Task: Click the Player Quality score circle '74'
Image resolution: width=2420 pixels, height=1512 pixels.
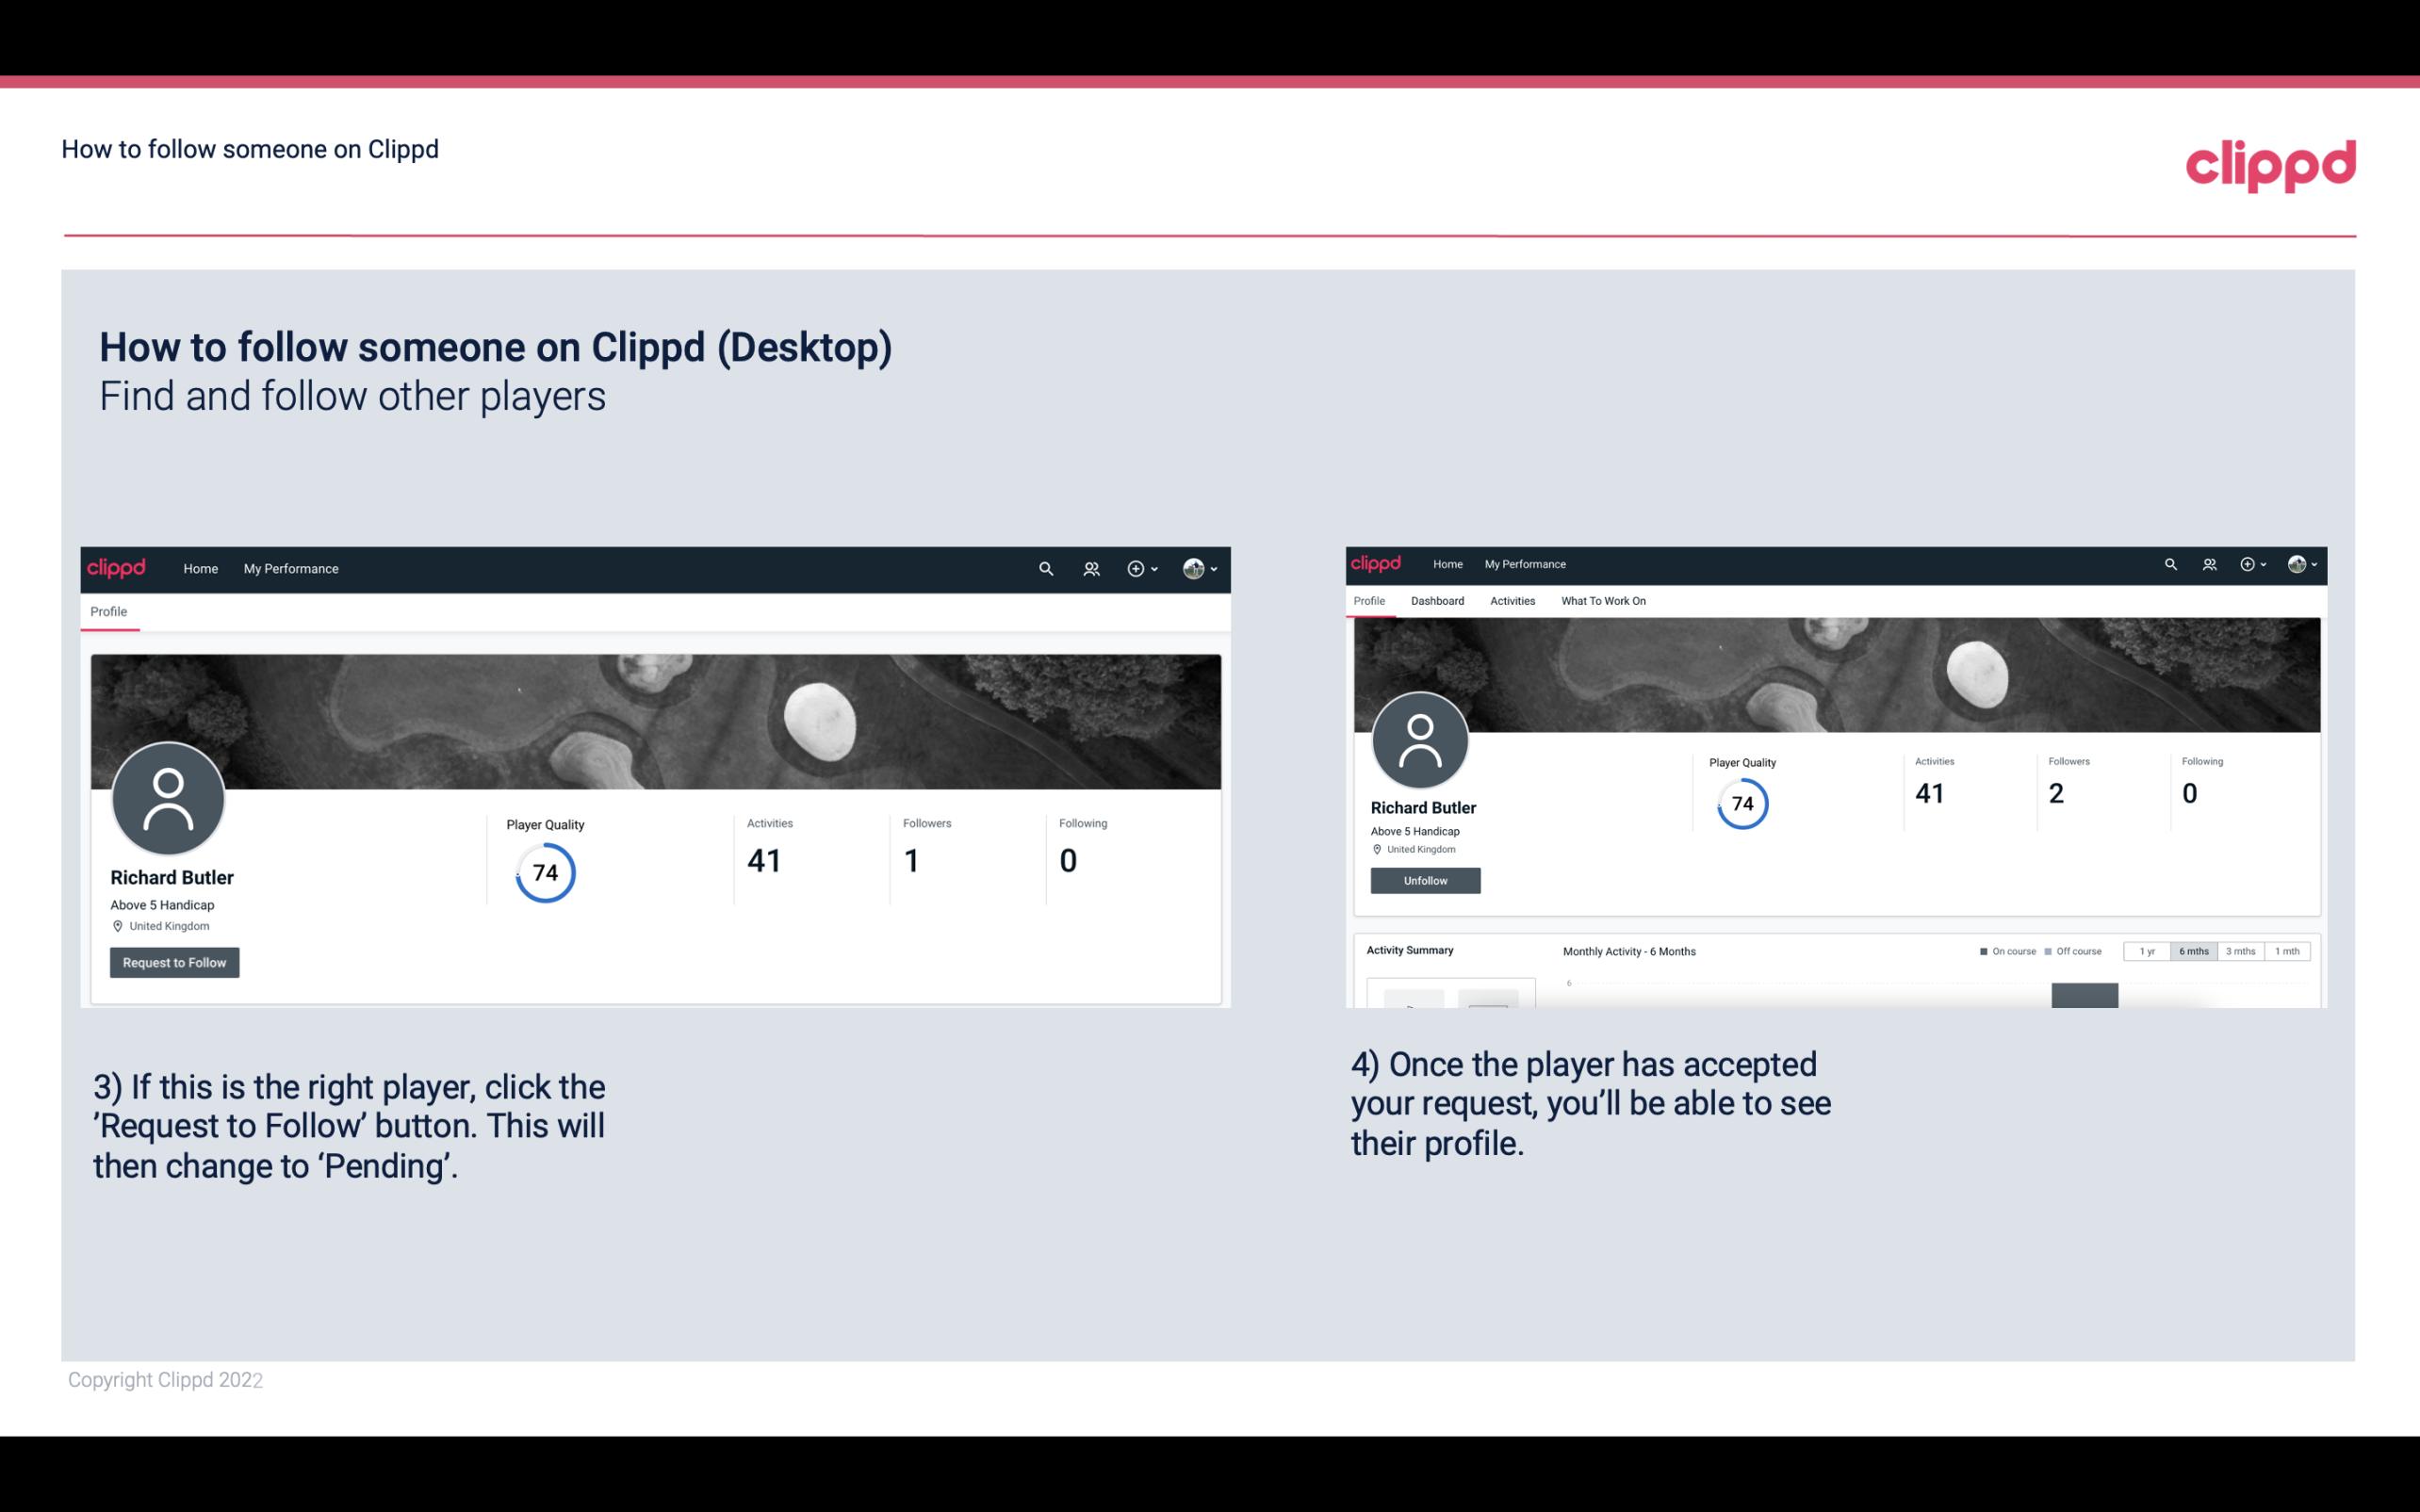Action: [x=544, y=871]
